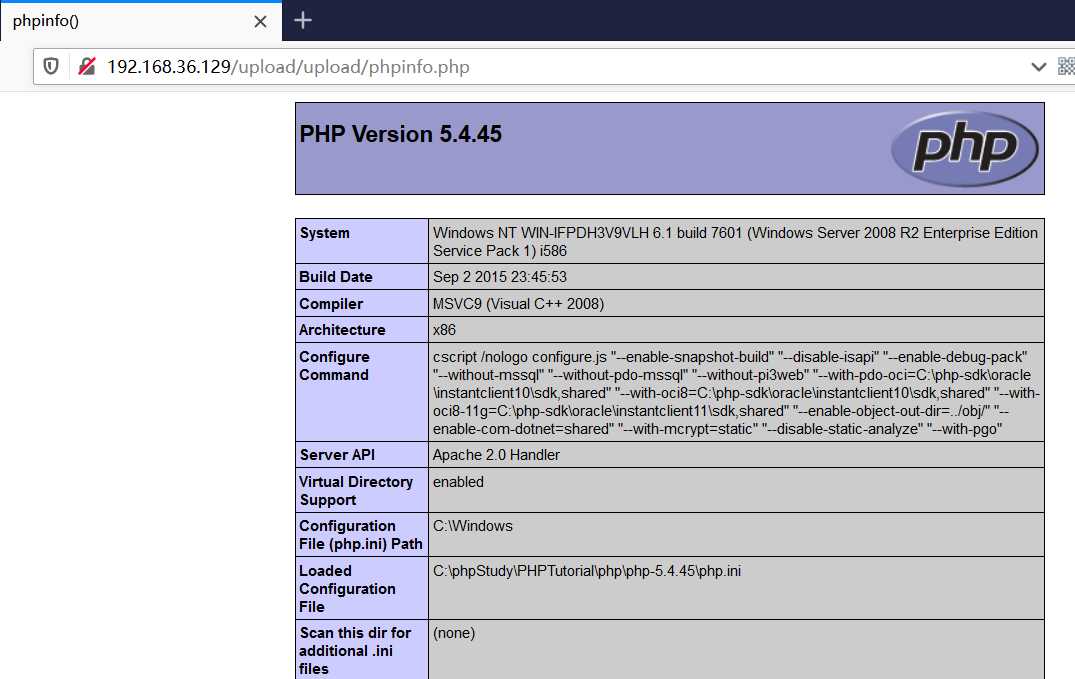Viewport: 1075px width, 679px height.
Task: Click the Compiler row label
Action: click(x=331, y=304)
